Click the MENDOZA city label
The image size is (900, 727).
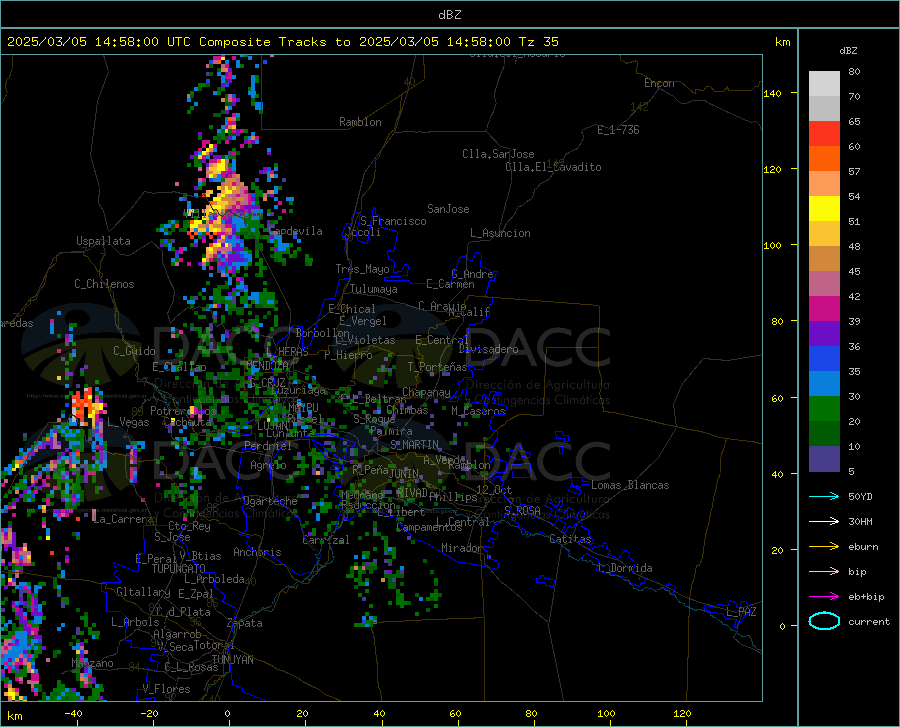pyautogui.click(x=267, y=366)
